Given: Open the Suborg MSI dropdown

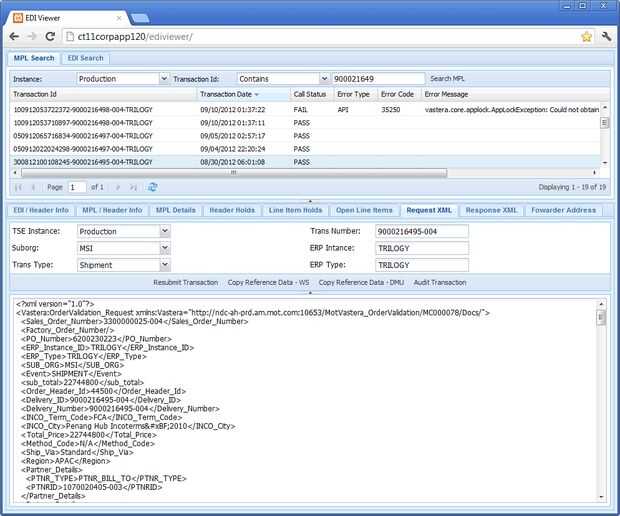Looking at the screenshot, I should pos(165,248).
